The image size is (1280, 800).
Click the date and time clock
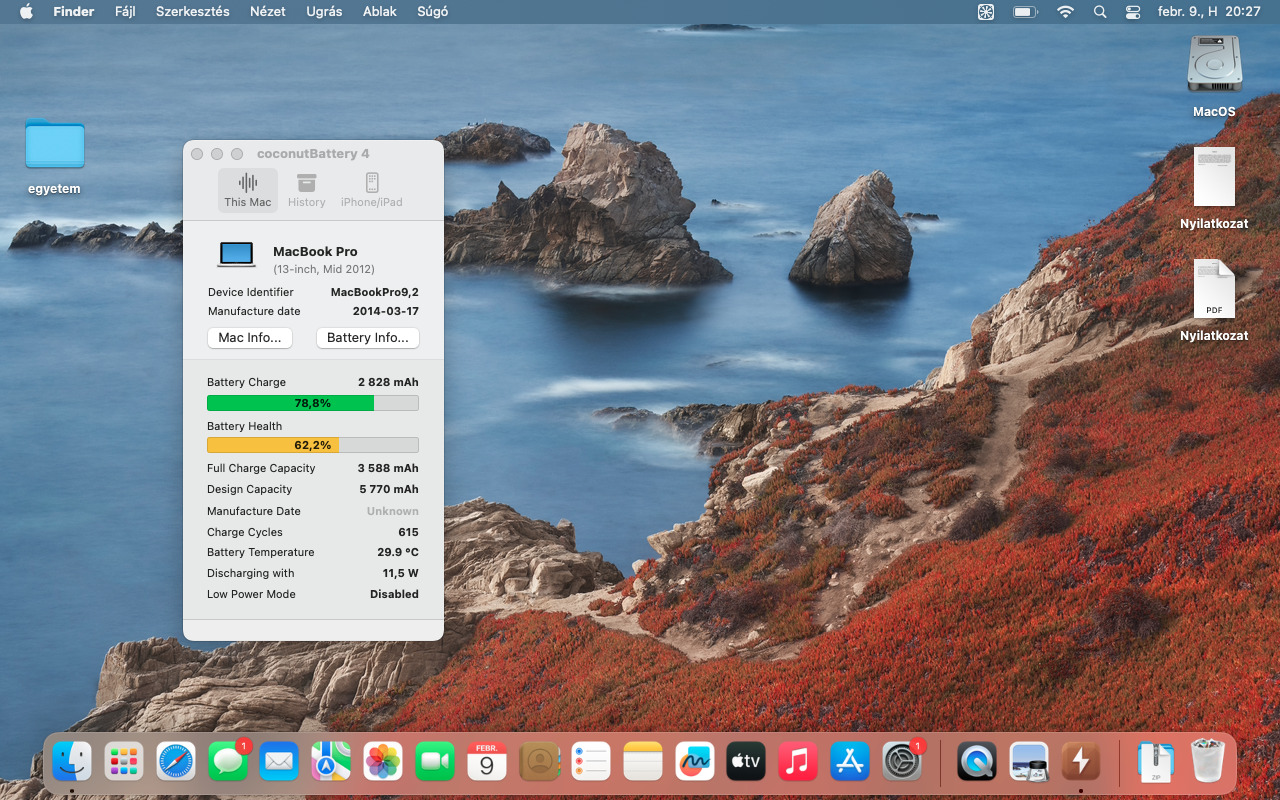pos(1209,12)
